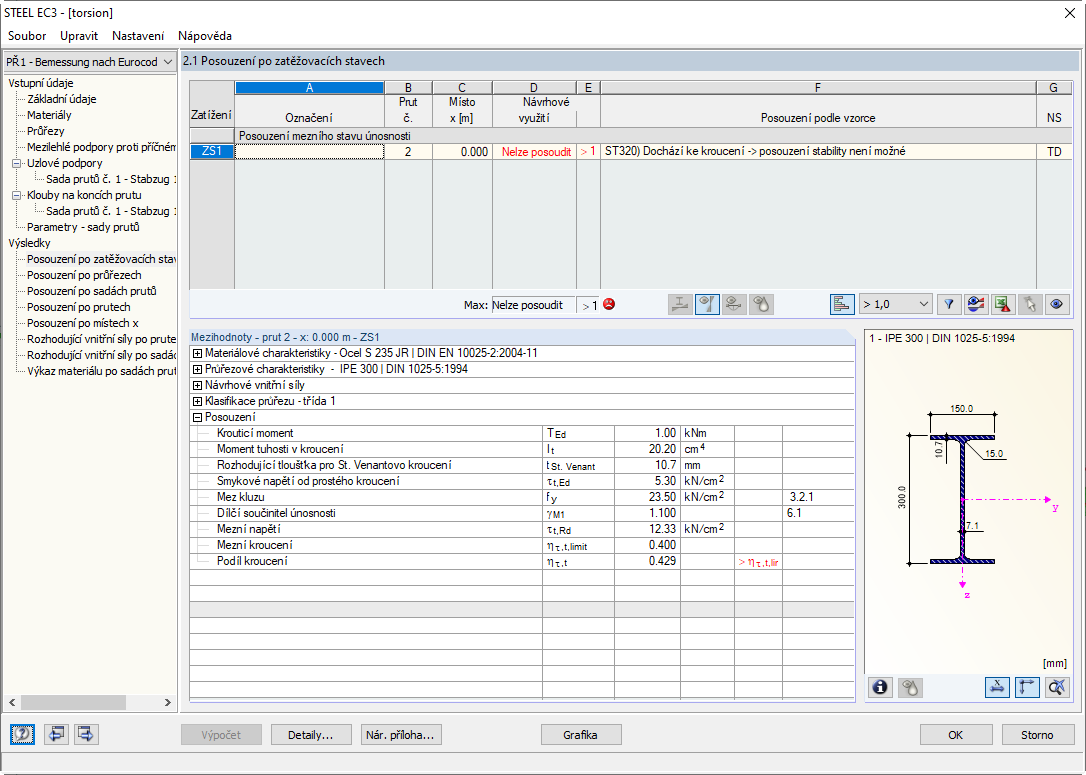Cancel with the Storno button

coord(1037,735)
